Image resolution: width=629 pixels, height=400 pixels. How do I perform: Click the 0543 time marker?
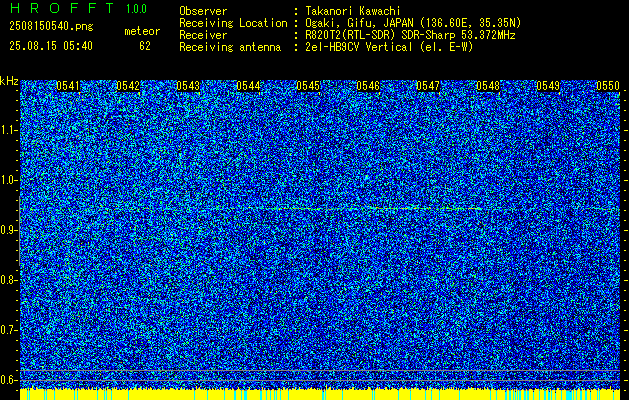[188, 86]
